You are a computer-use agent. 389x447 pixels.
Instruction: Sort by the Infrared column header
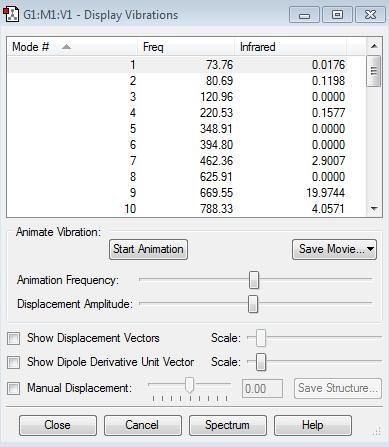click(x=290, y=47)
